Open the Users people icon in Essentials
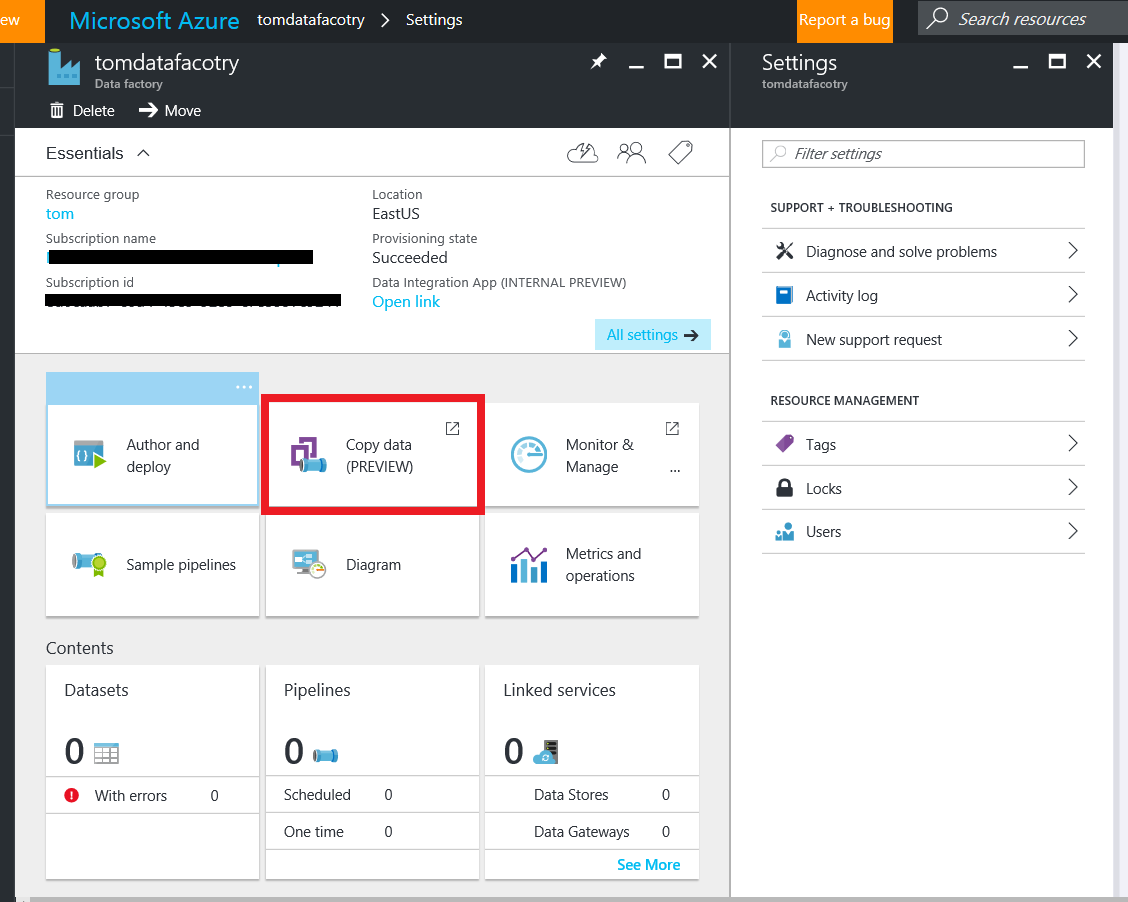The width and height of the screenshot is (1128, 902). tap(632, 152)
